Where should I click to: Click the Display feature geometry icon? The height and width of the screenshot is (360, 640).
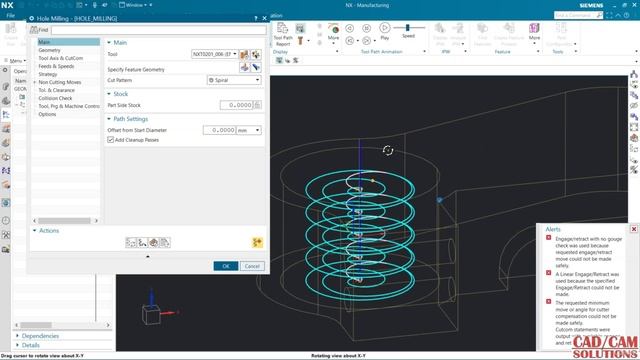[x=256, y=67]
